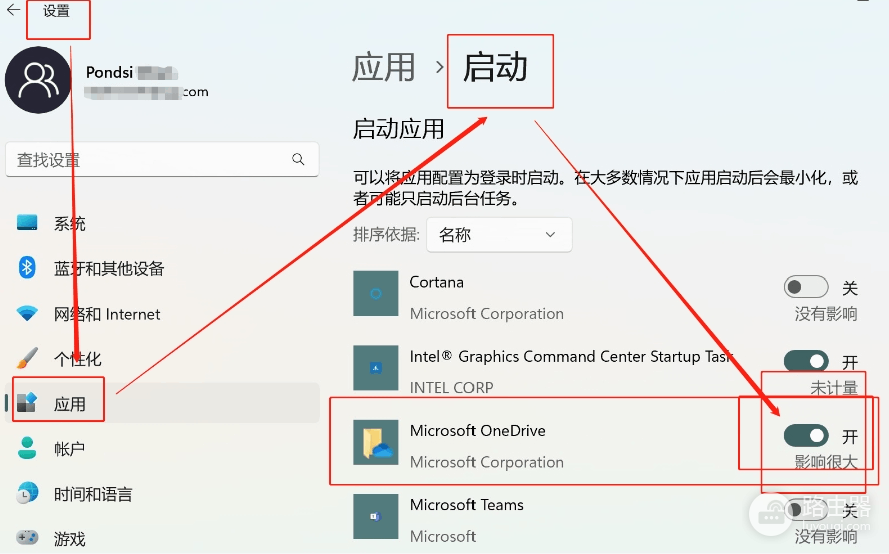889x554 pixels.
Task: Click the Microsoft OneDrive folder icon
Action: coord(375,442)
